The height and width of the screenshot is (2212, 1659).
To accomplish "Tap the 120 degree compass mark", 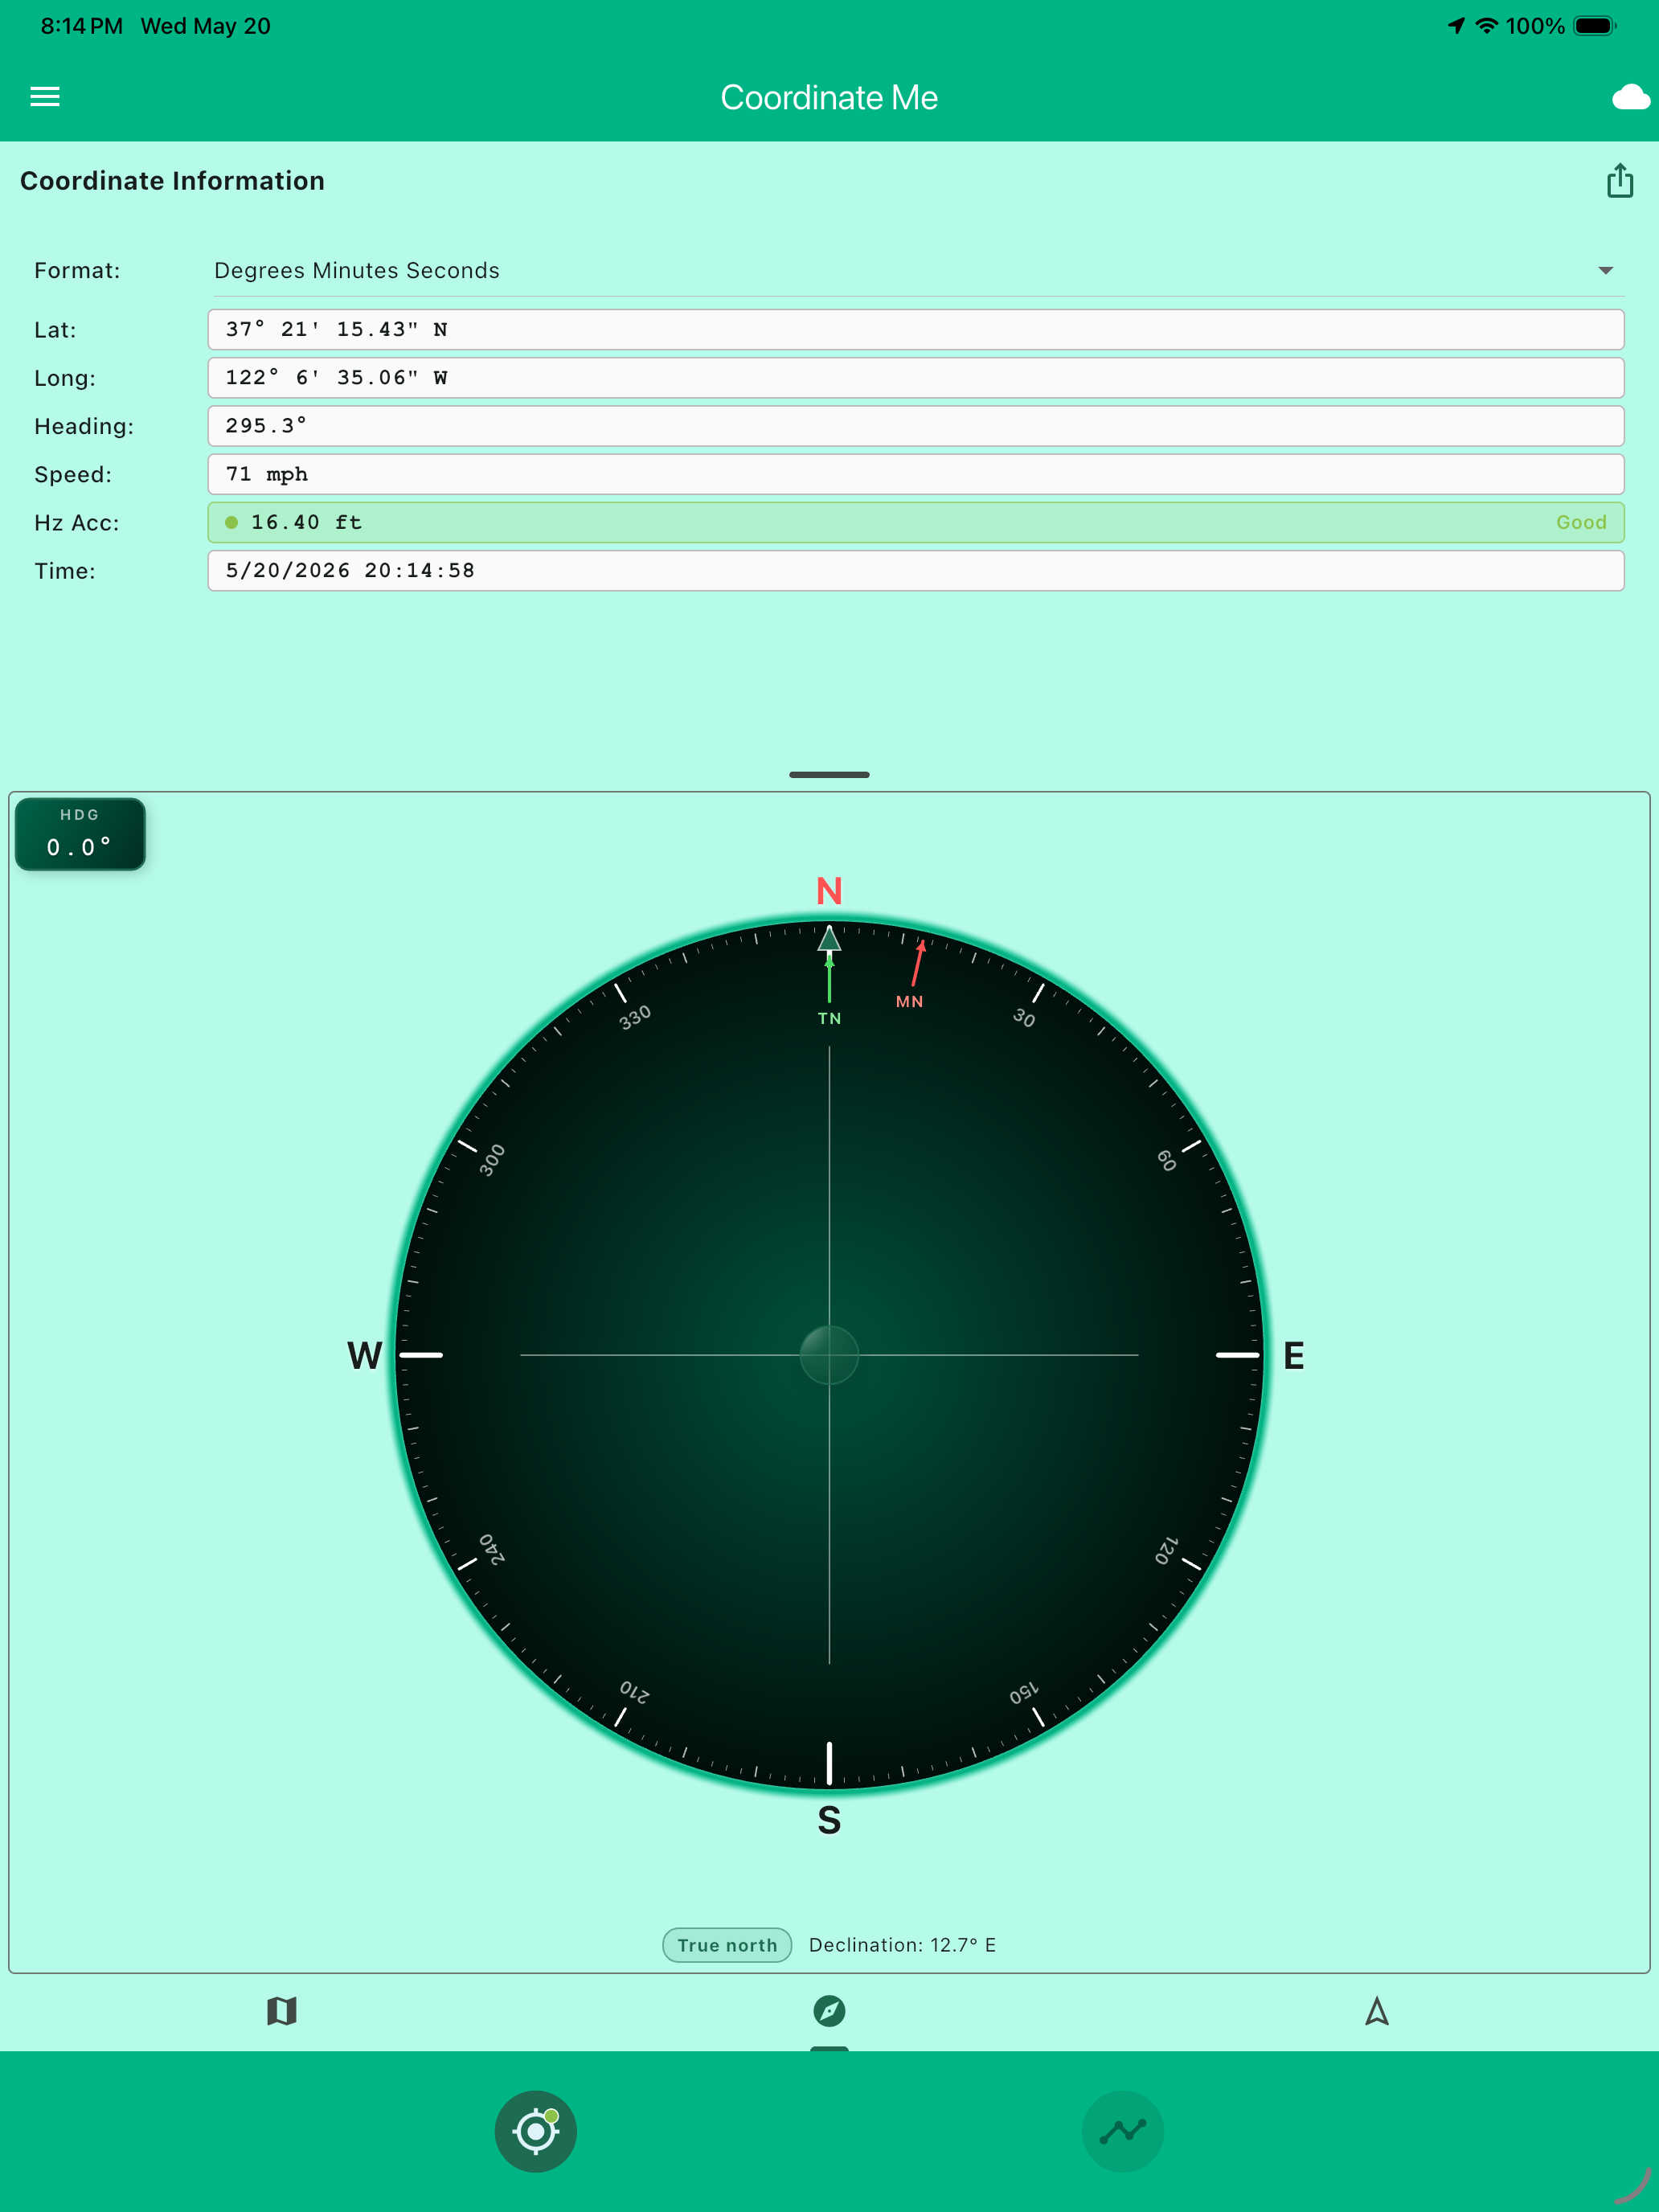I will (x=1166, y=1551).
